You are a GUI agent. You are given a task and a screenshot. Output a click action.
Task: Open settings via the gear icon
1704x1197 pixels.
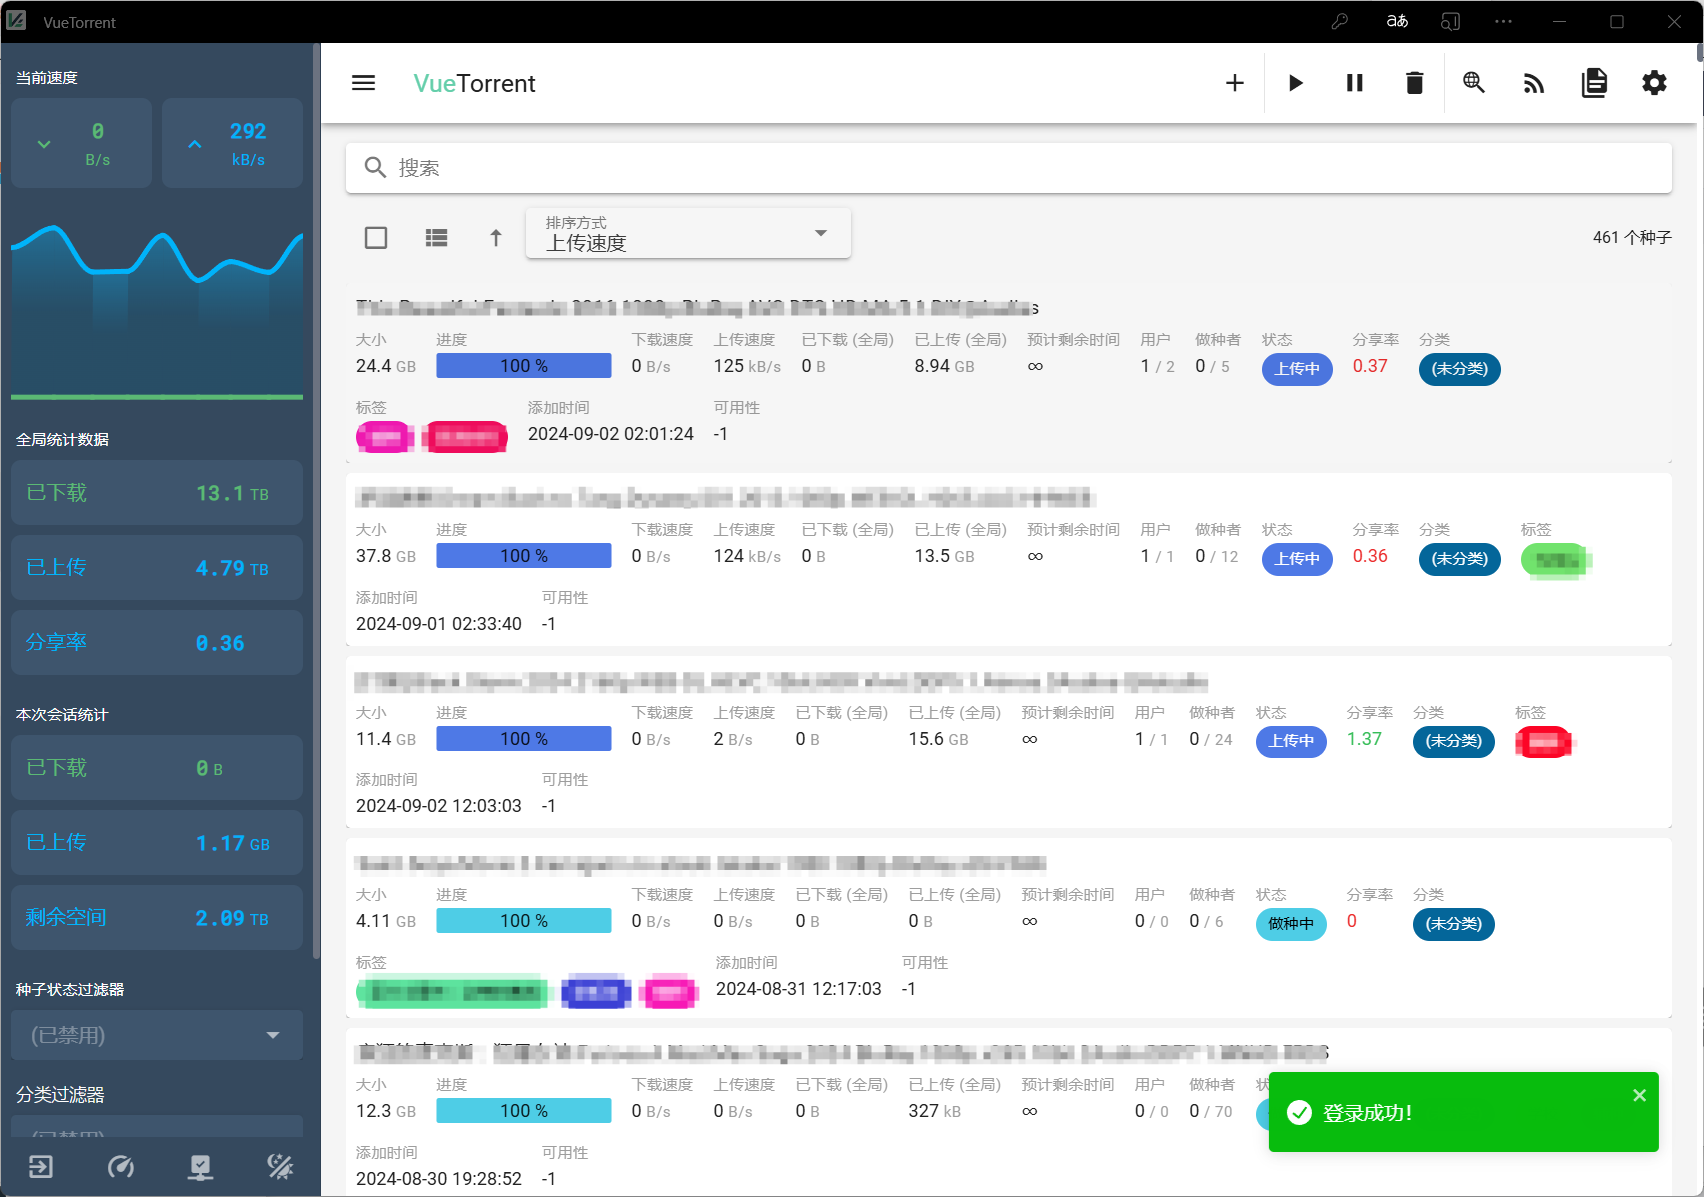(x=1654, y=83)
